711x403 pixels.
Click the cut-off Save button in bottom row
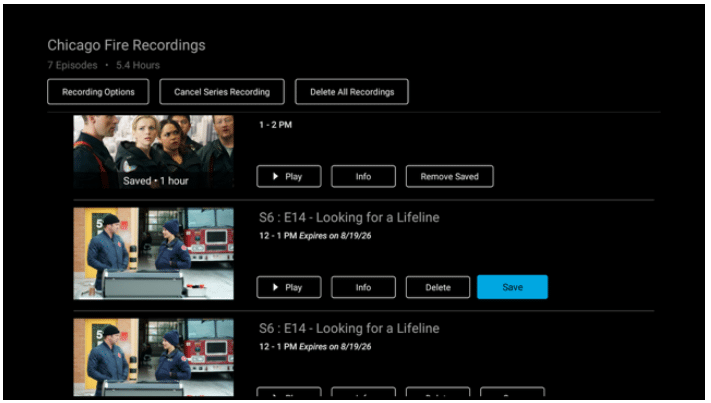click(x=512, y=393)
